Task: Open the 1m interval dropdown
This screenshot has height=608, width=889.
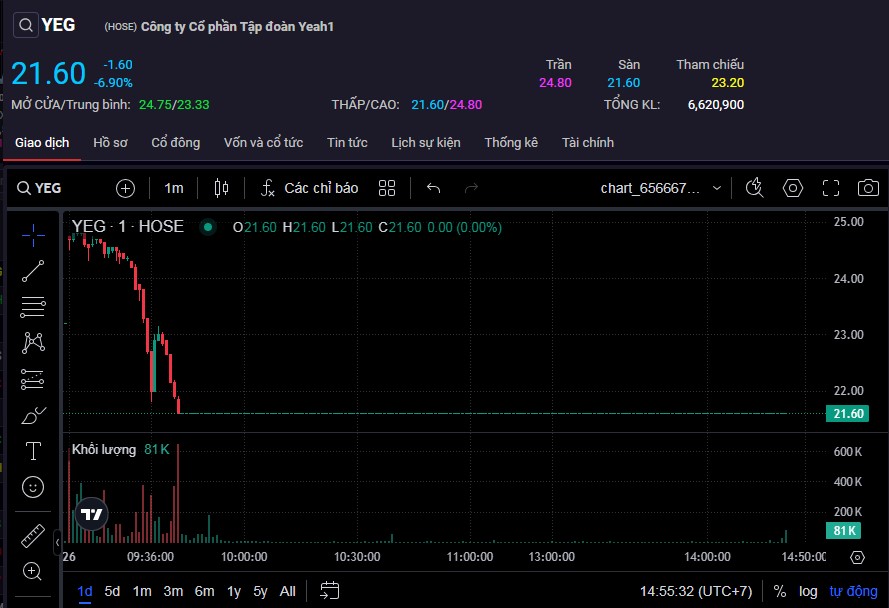Action: click(174, 188)
